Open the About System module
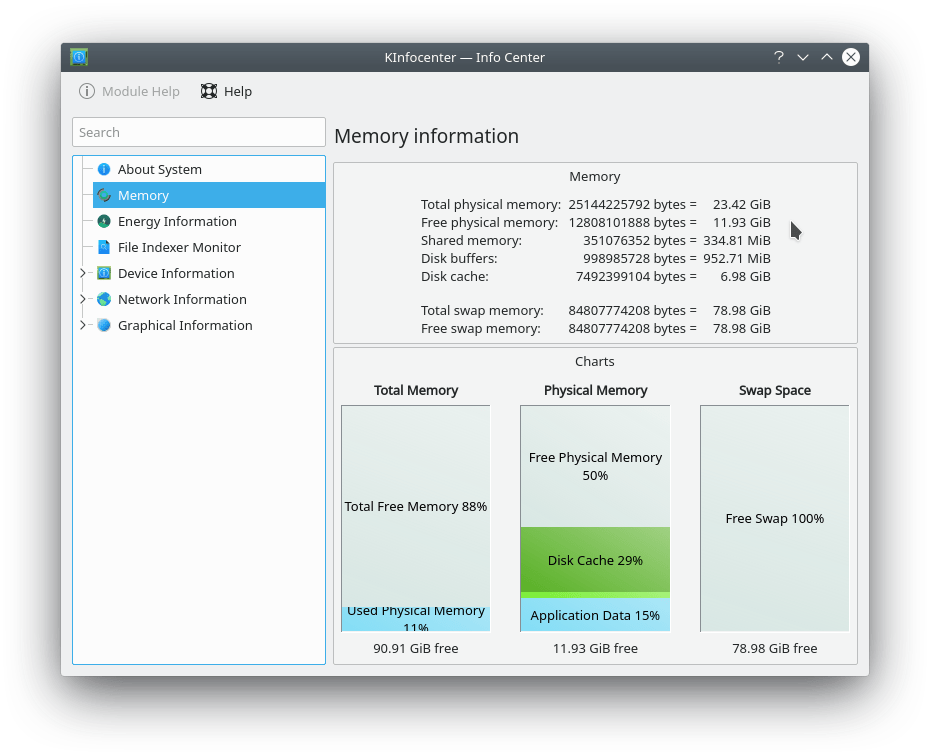Image resolution: width=930 pixels, height=755 pixels. pyautogui.click(x=159, y=169)
